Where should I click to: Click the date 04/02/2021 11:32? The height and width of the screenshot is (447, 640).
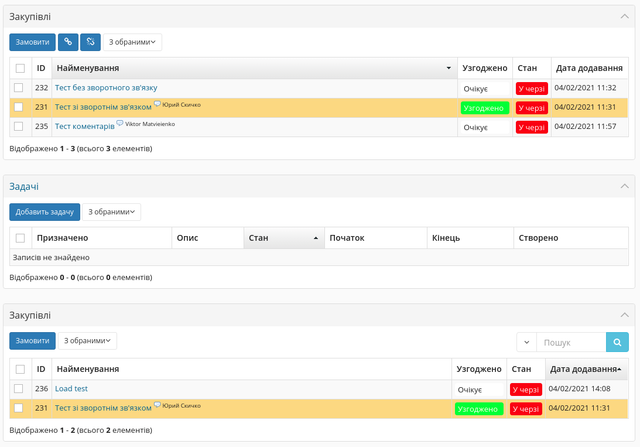pyautogui.click(x=585, y=88)
